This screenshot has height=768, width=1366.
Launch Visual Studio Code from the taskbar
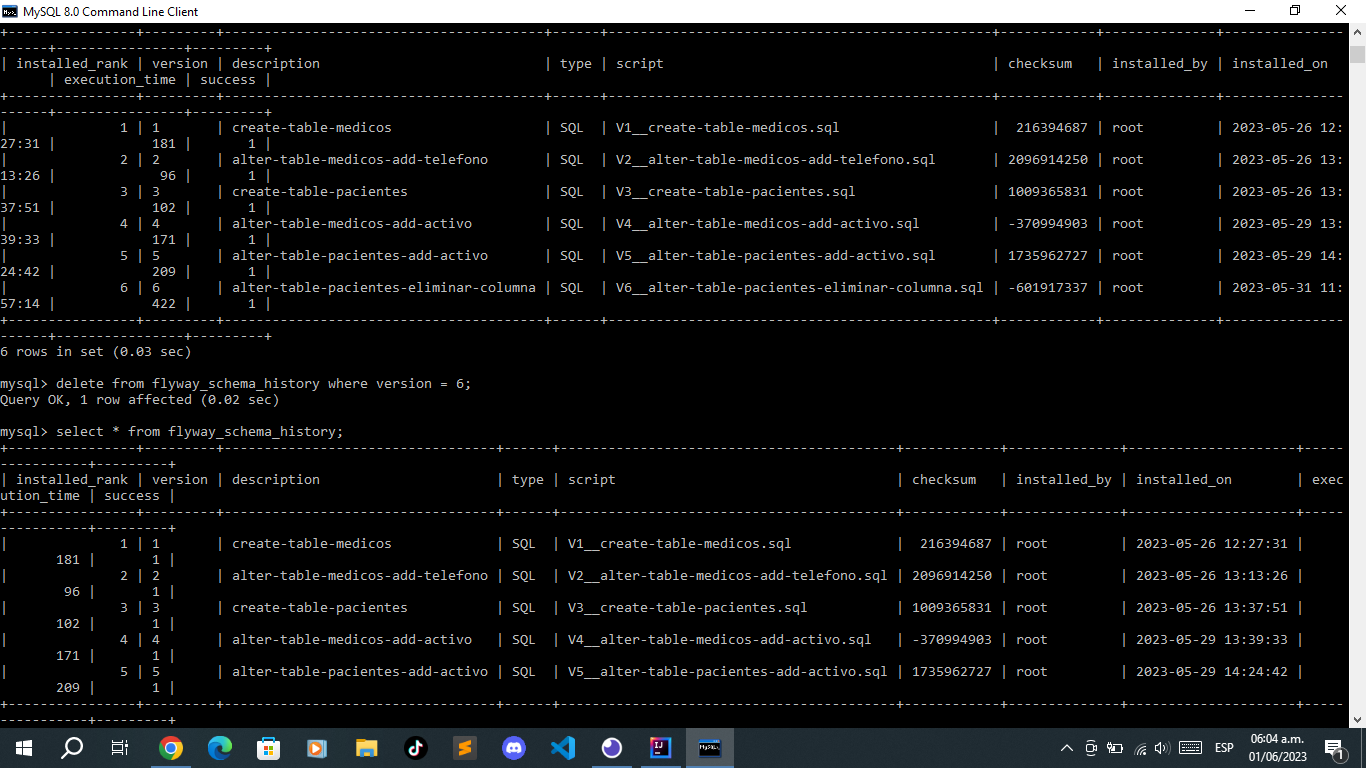point(563,747)
